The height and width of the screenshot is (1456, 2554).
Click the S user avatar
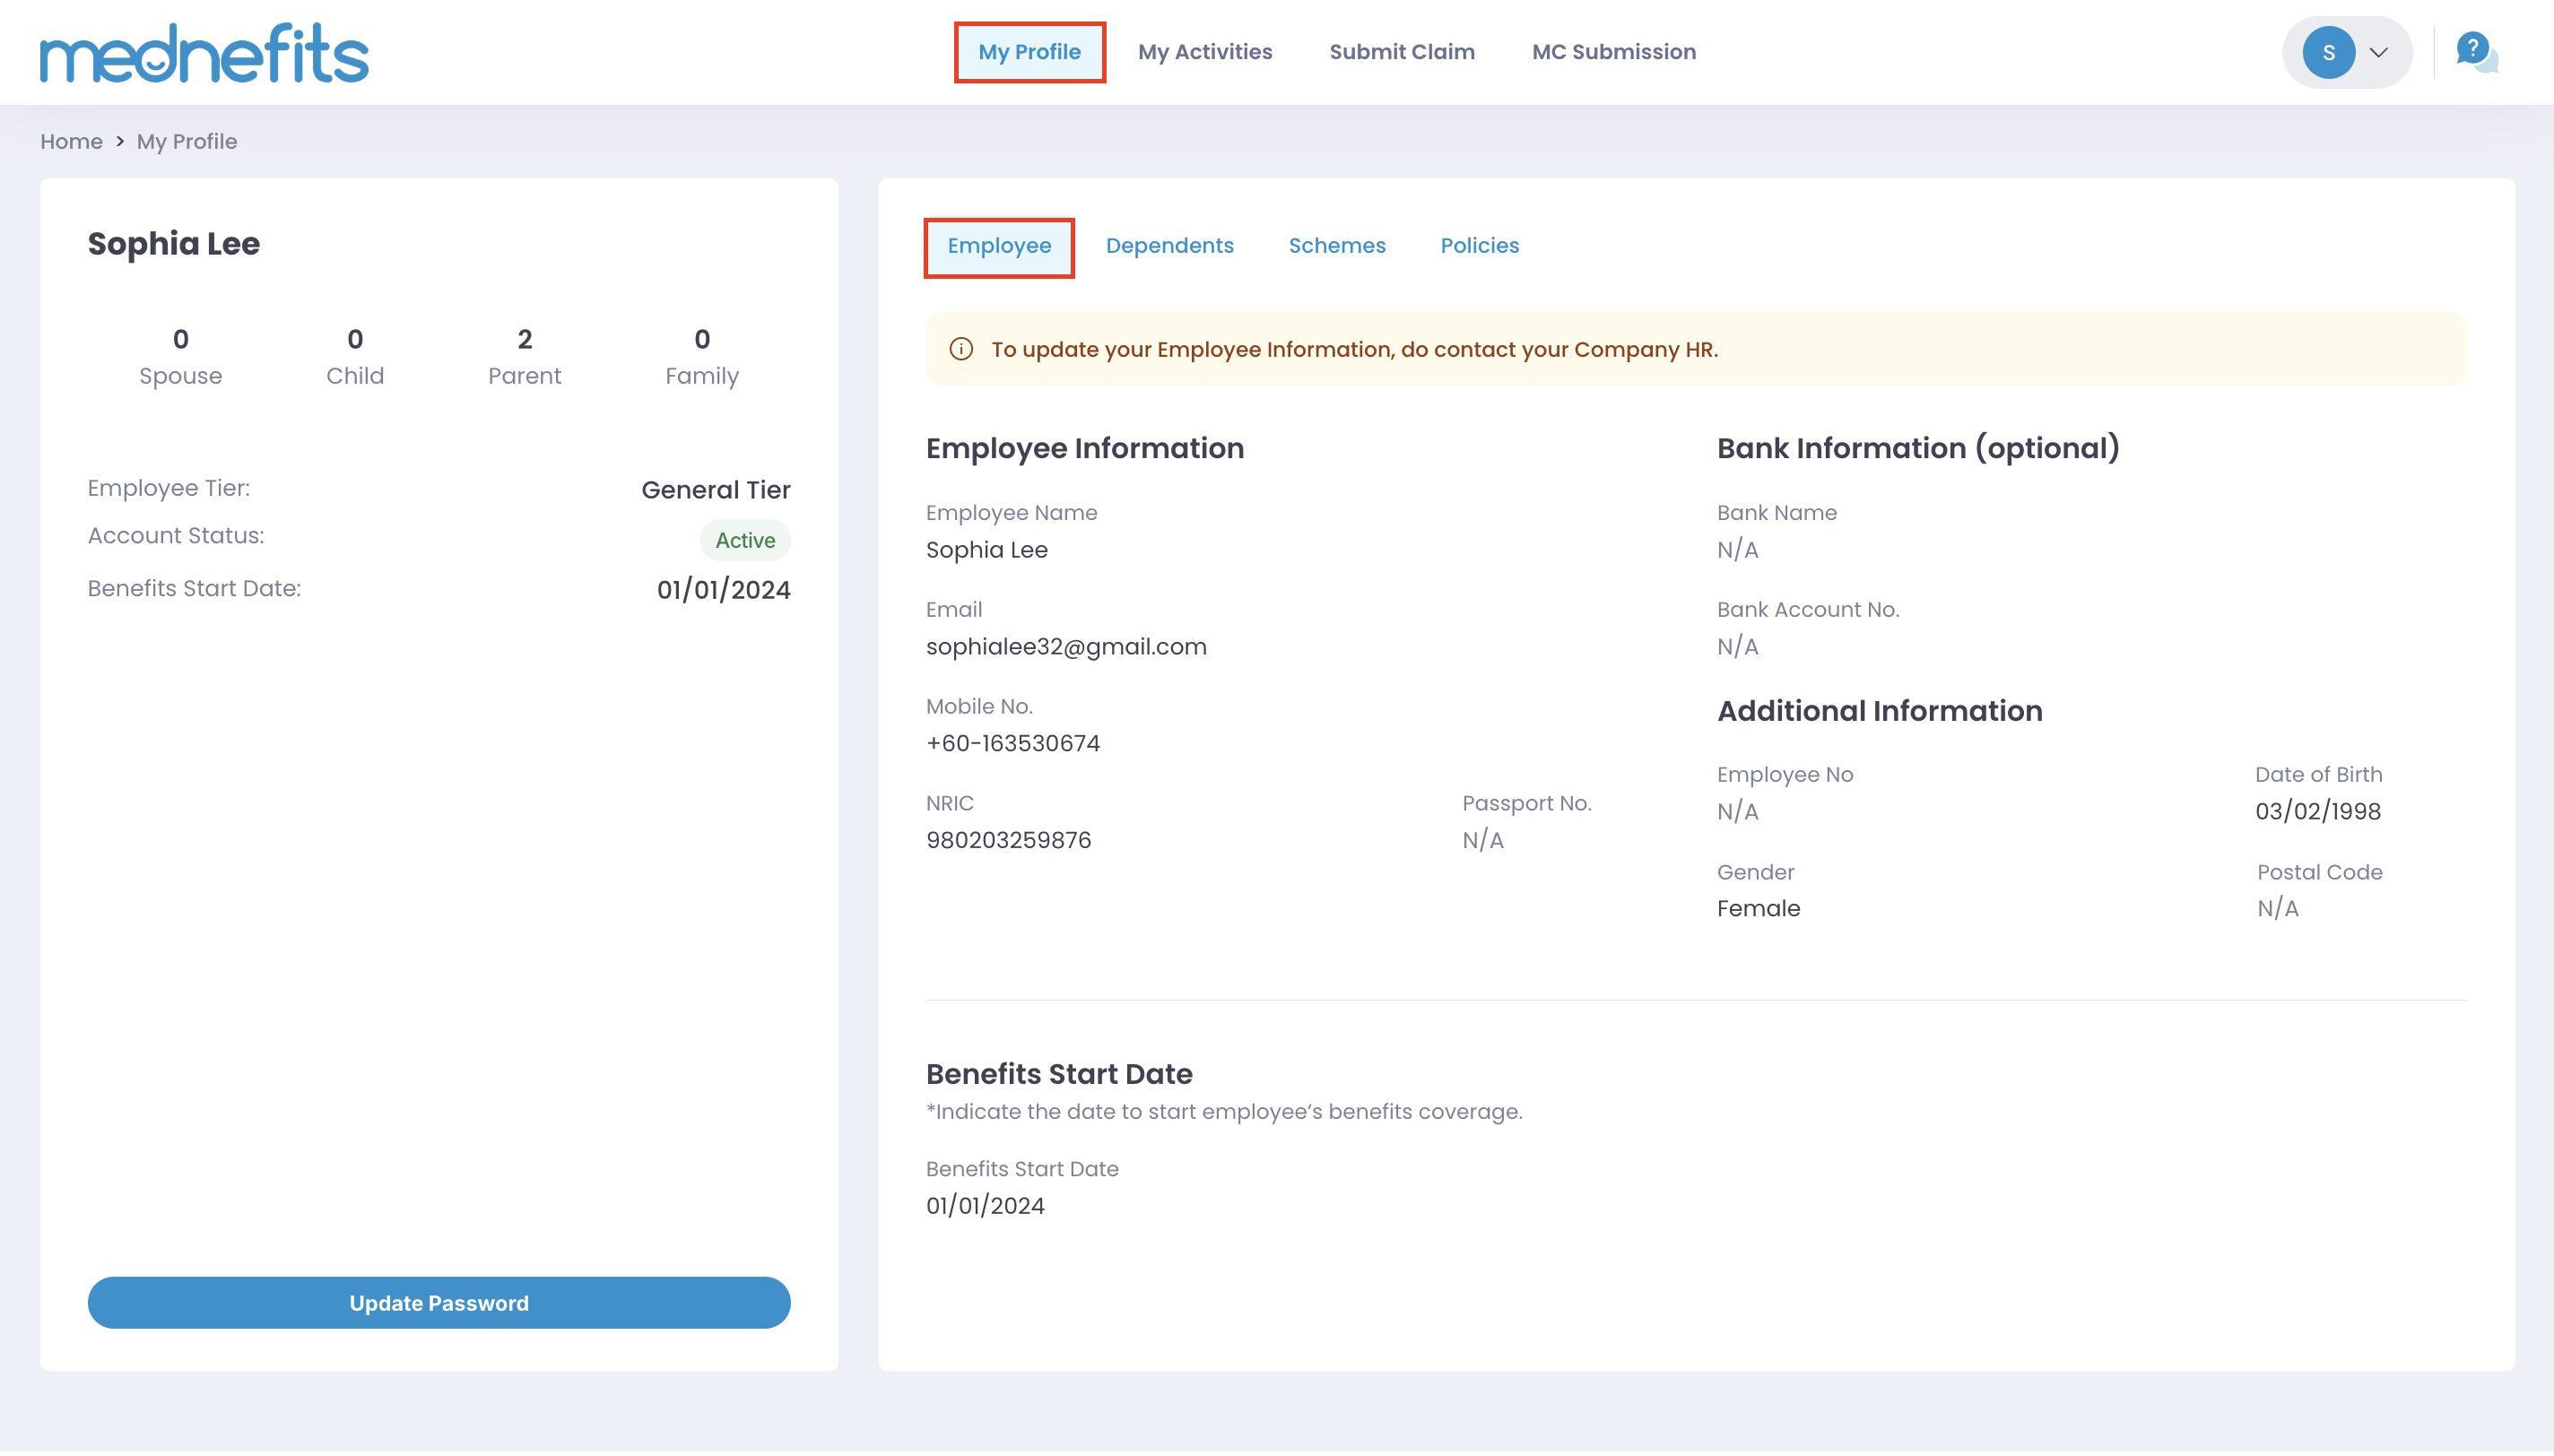2328,53
